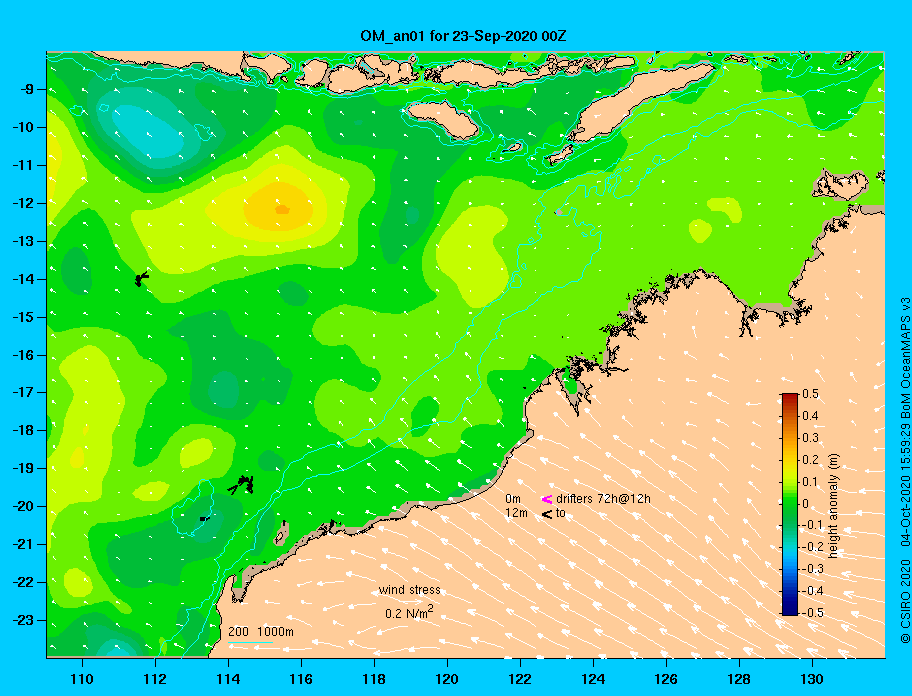Viewport: 912px width, 696px height.
Task: Click the black 12m arrow legend symbol
Action: (547, 513)
